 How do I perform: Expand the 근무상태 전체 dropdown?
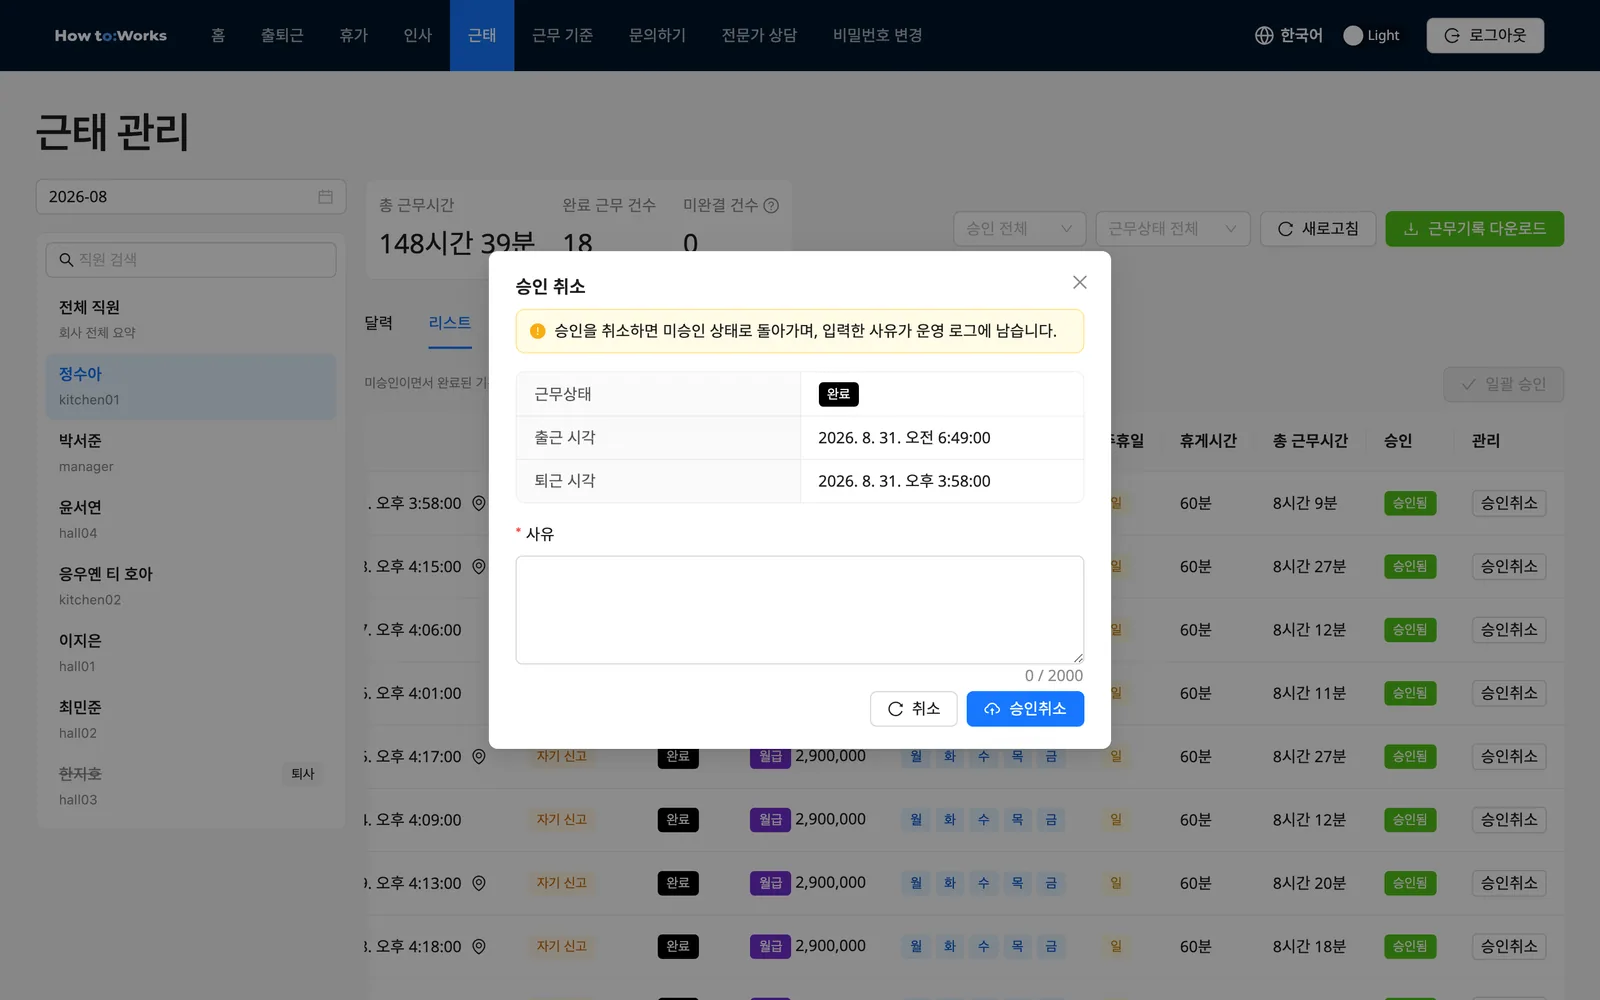(x=1173, y=229)
